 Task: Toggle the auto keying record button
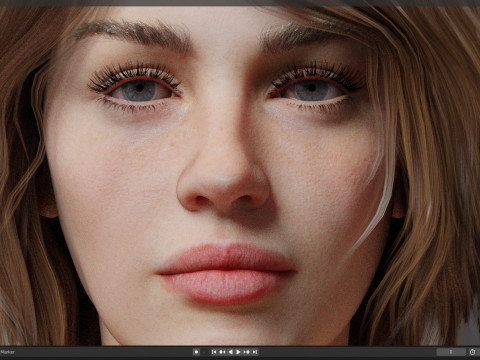pyautogui.click(x=196, y=352)
